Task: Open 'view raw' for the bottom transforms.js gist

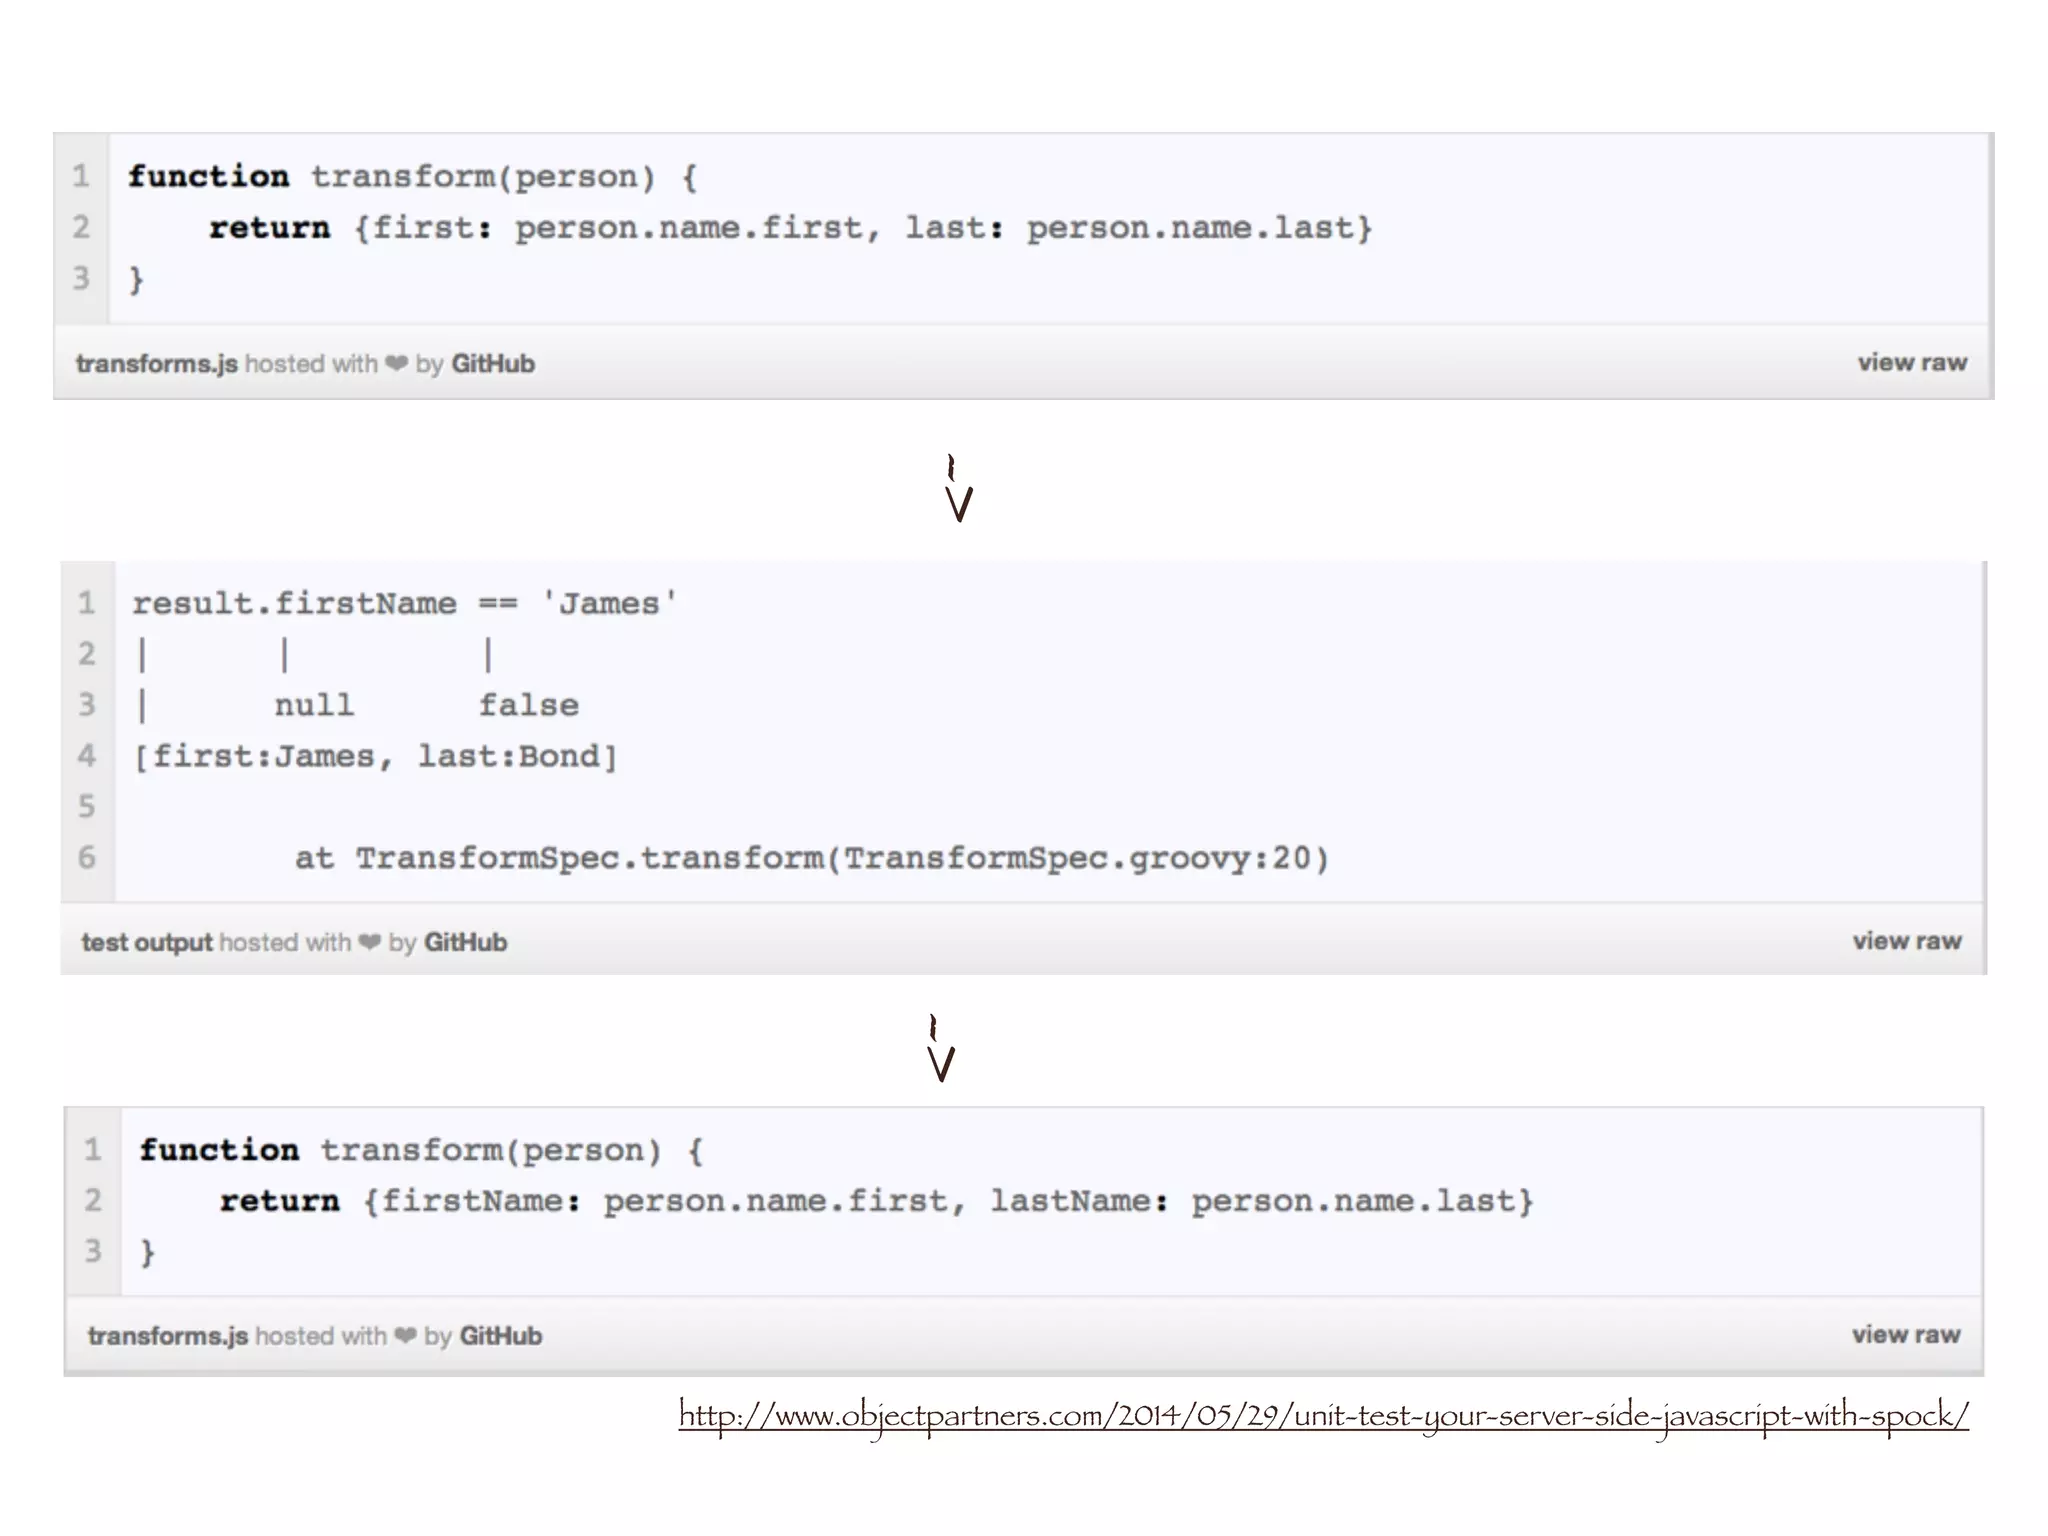Action: coord(1906,1335)
